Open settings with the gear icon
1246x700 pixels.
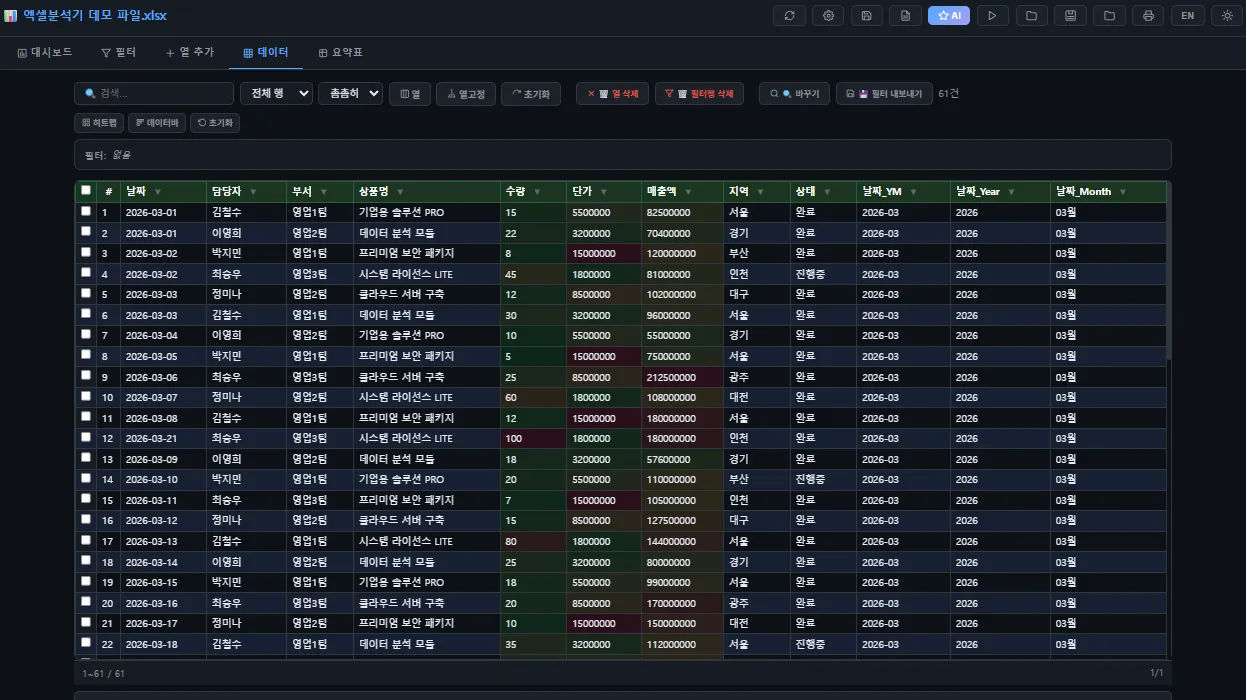tap(828, 16)
